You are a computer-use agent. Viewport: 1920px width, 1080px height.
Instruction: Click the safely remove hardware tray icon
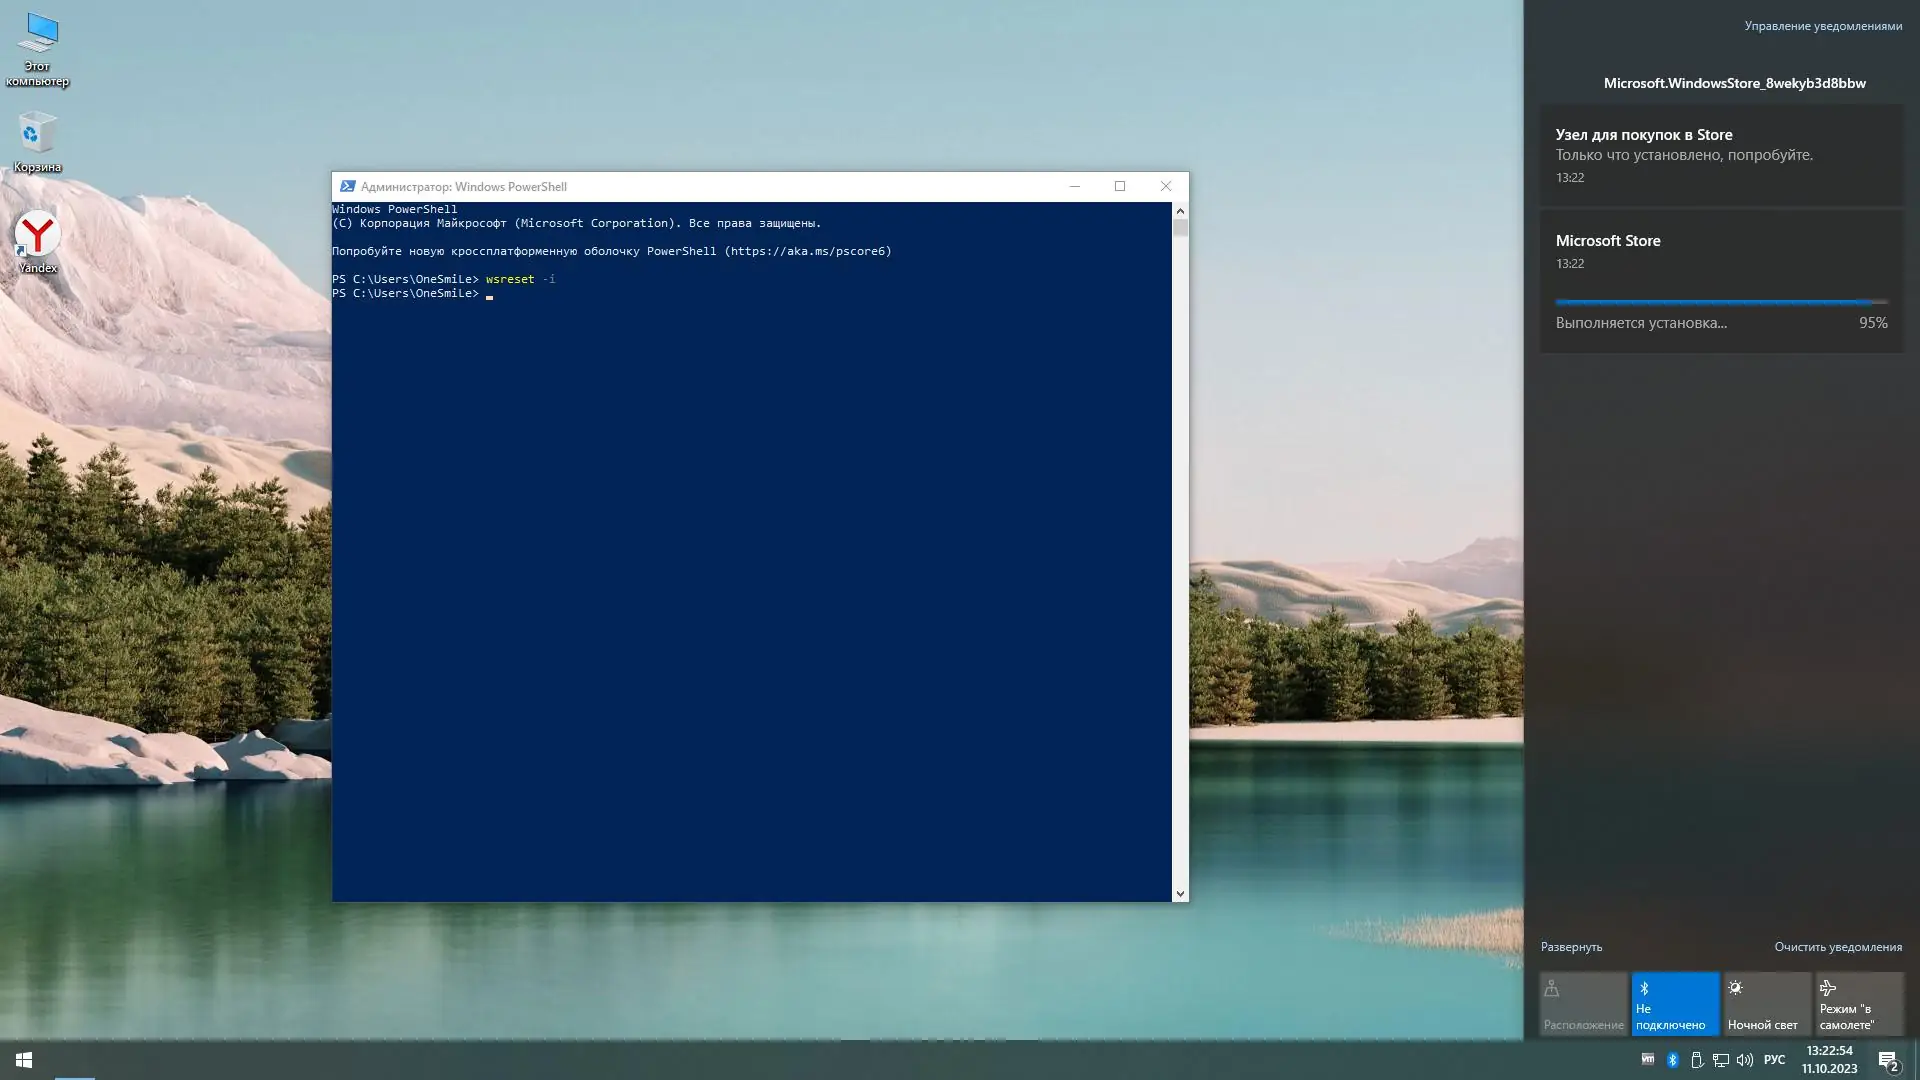pos(1697,1060)
